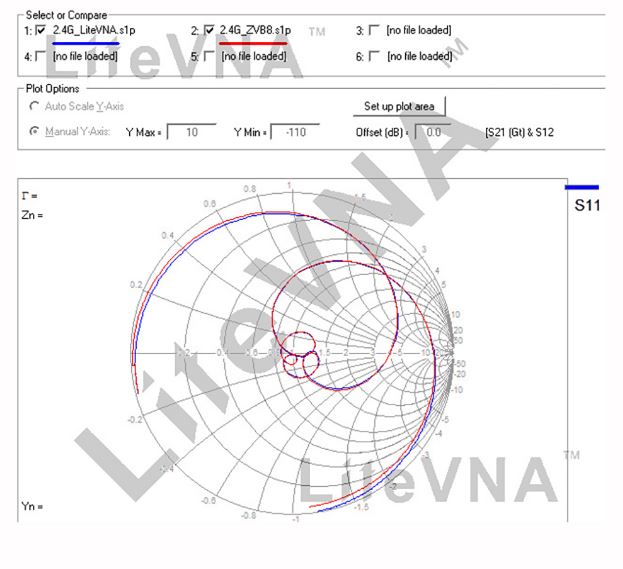The image size is (623, 569).
Task: Click the S11 legend label
Action: (x=587, y=205)
